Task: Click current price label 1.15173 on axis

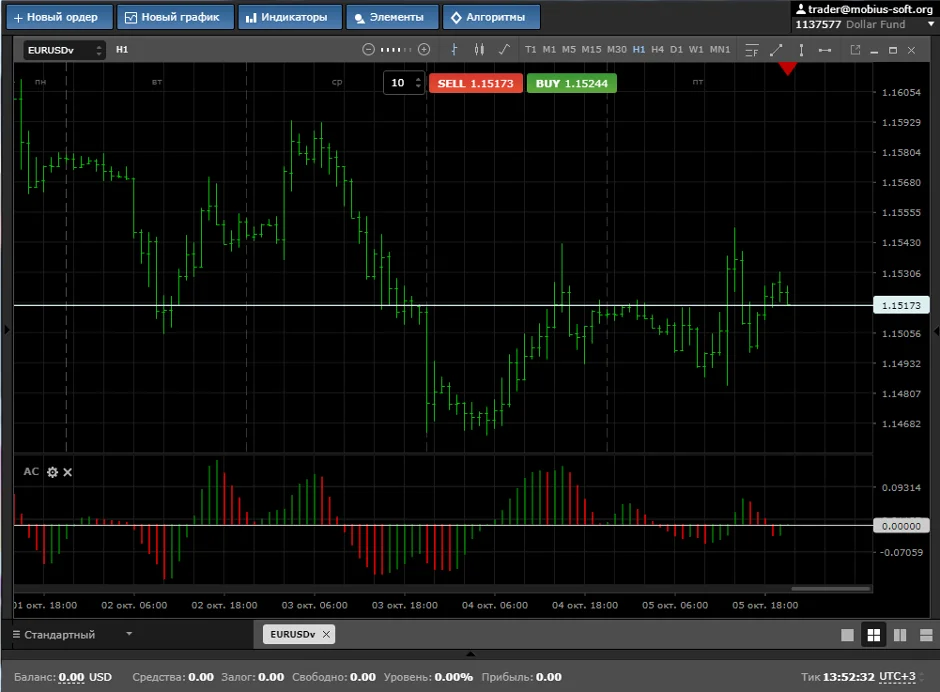Action: point(901,305)
